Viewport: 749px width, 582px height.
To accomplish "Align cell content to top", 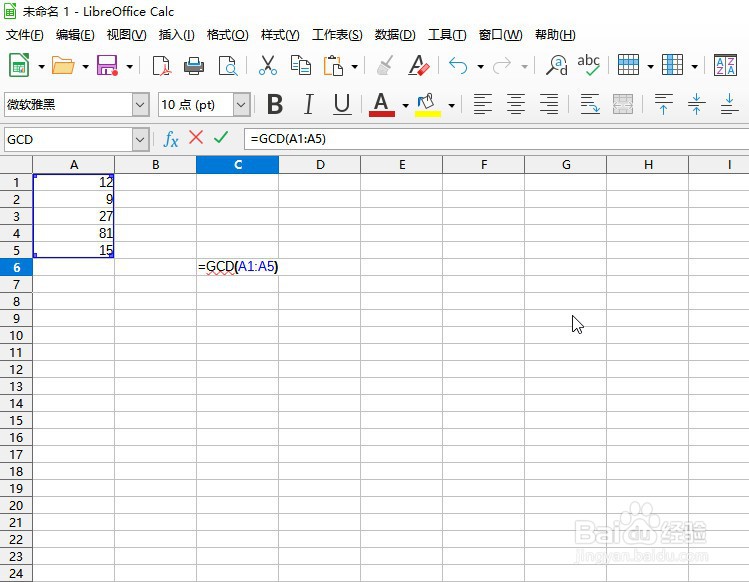I will pos(663,104).
